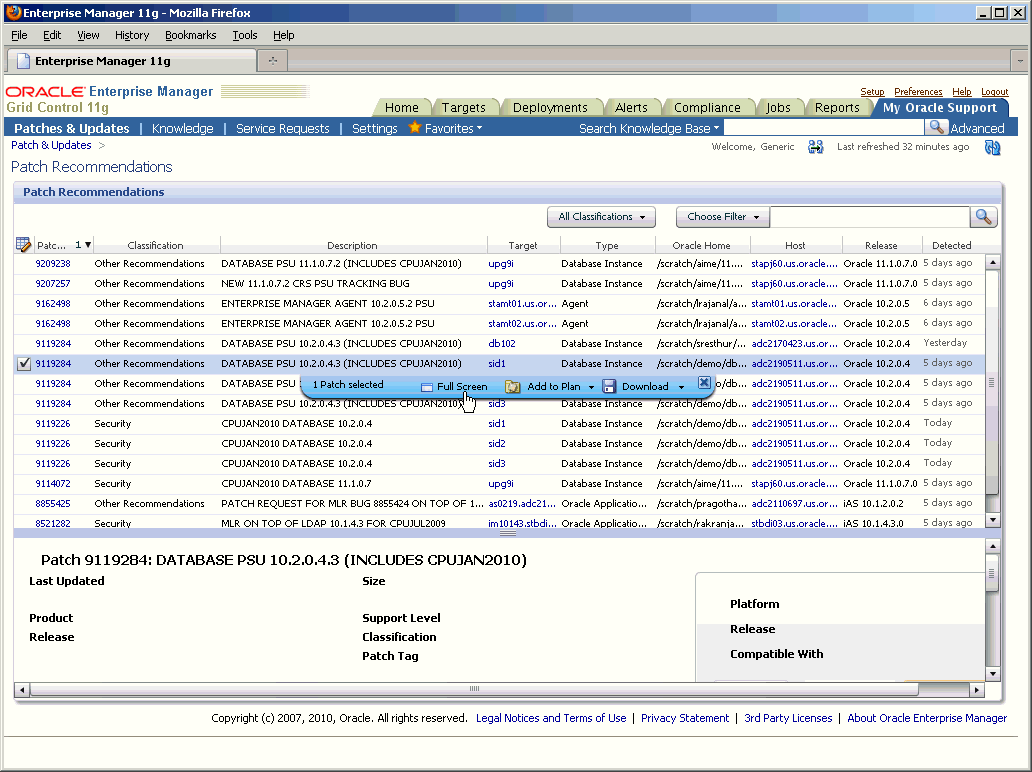This screenshot has height=772, width=1032.
Task: Expand the Add to Plan dropdown arrow
Action: [591, 387]
